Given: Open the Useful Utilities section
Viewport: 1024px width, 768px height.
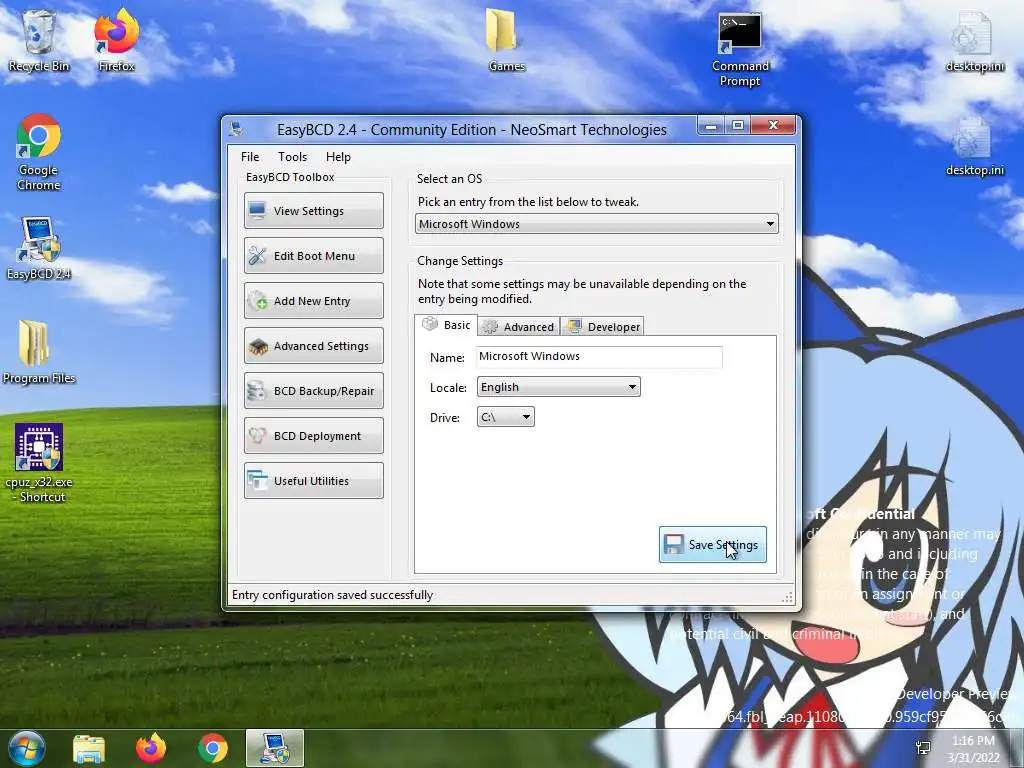Looking at the screenshot, I should pyautogui.click(x=313, y=481).
